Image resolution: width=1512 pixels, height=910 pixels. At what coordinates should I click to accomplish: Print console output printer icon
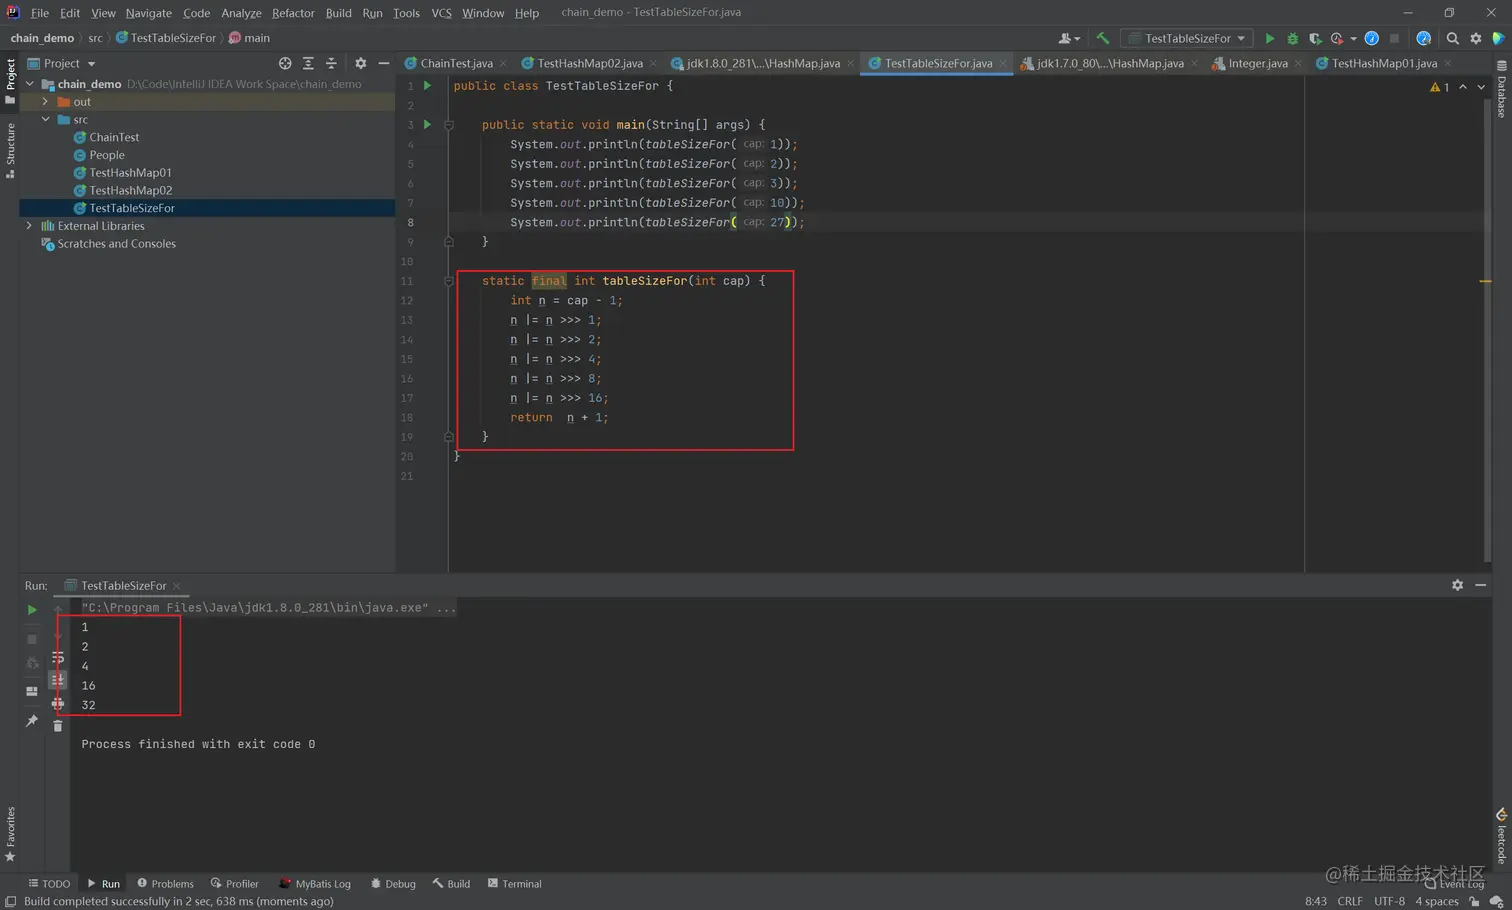pyautogui.click(x=58, y=704)
